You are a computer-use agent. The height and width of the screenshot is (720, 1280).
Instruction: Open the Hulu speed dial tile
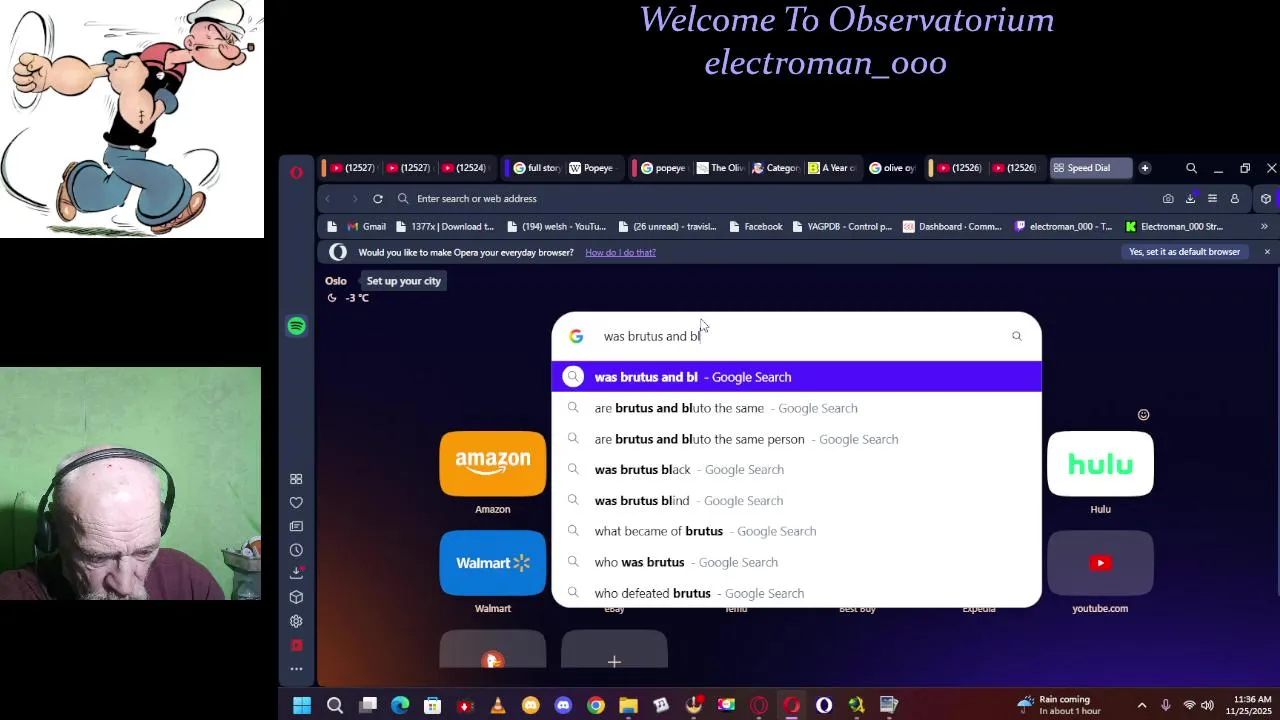[x=1100, y=464]
